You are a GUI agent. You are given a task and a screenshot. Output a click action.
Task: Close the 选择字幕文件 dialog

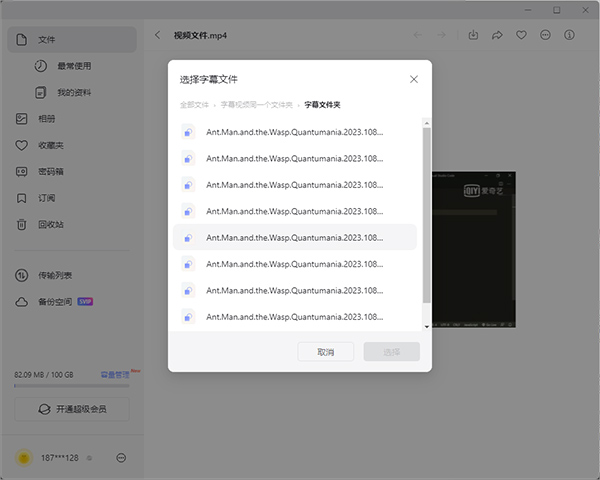pyautogui.click(x=414, y=78)
